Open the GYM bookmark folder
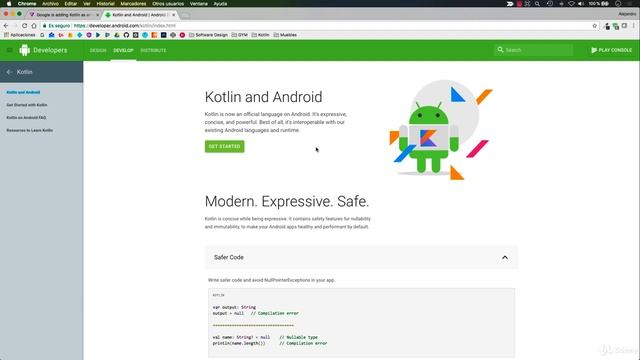Viewport: 640px width, 360px height. (x=240, y=35)
